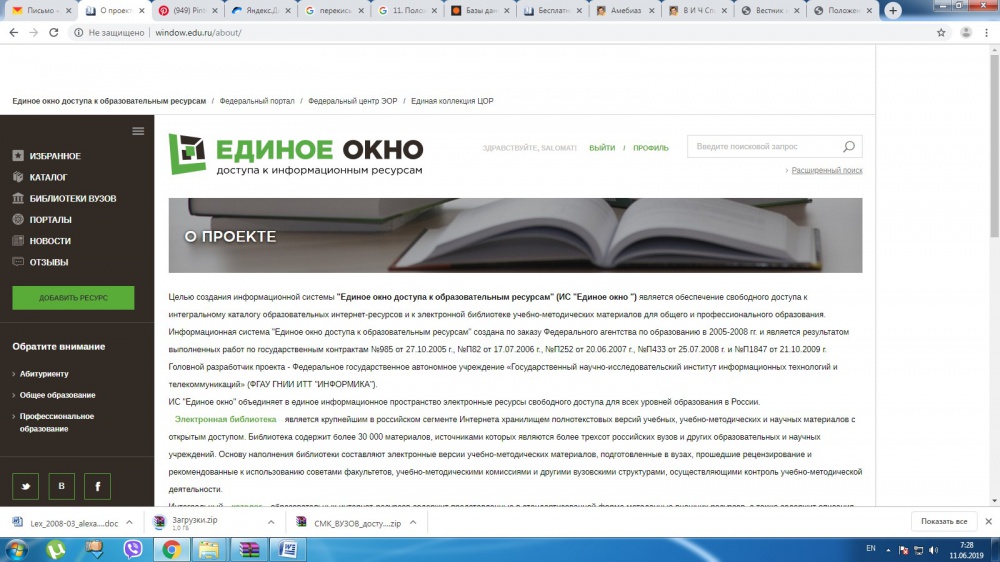
Task: Click the hamburger menu icon in sidebar
Action: coord(138,131)
